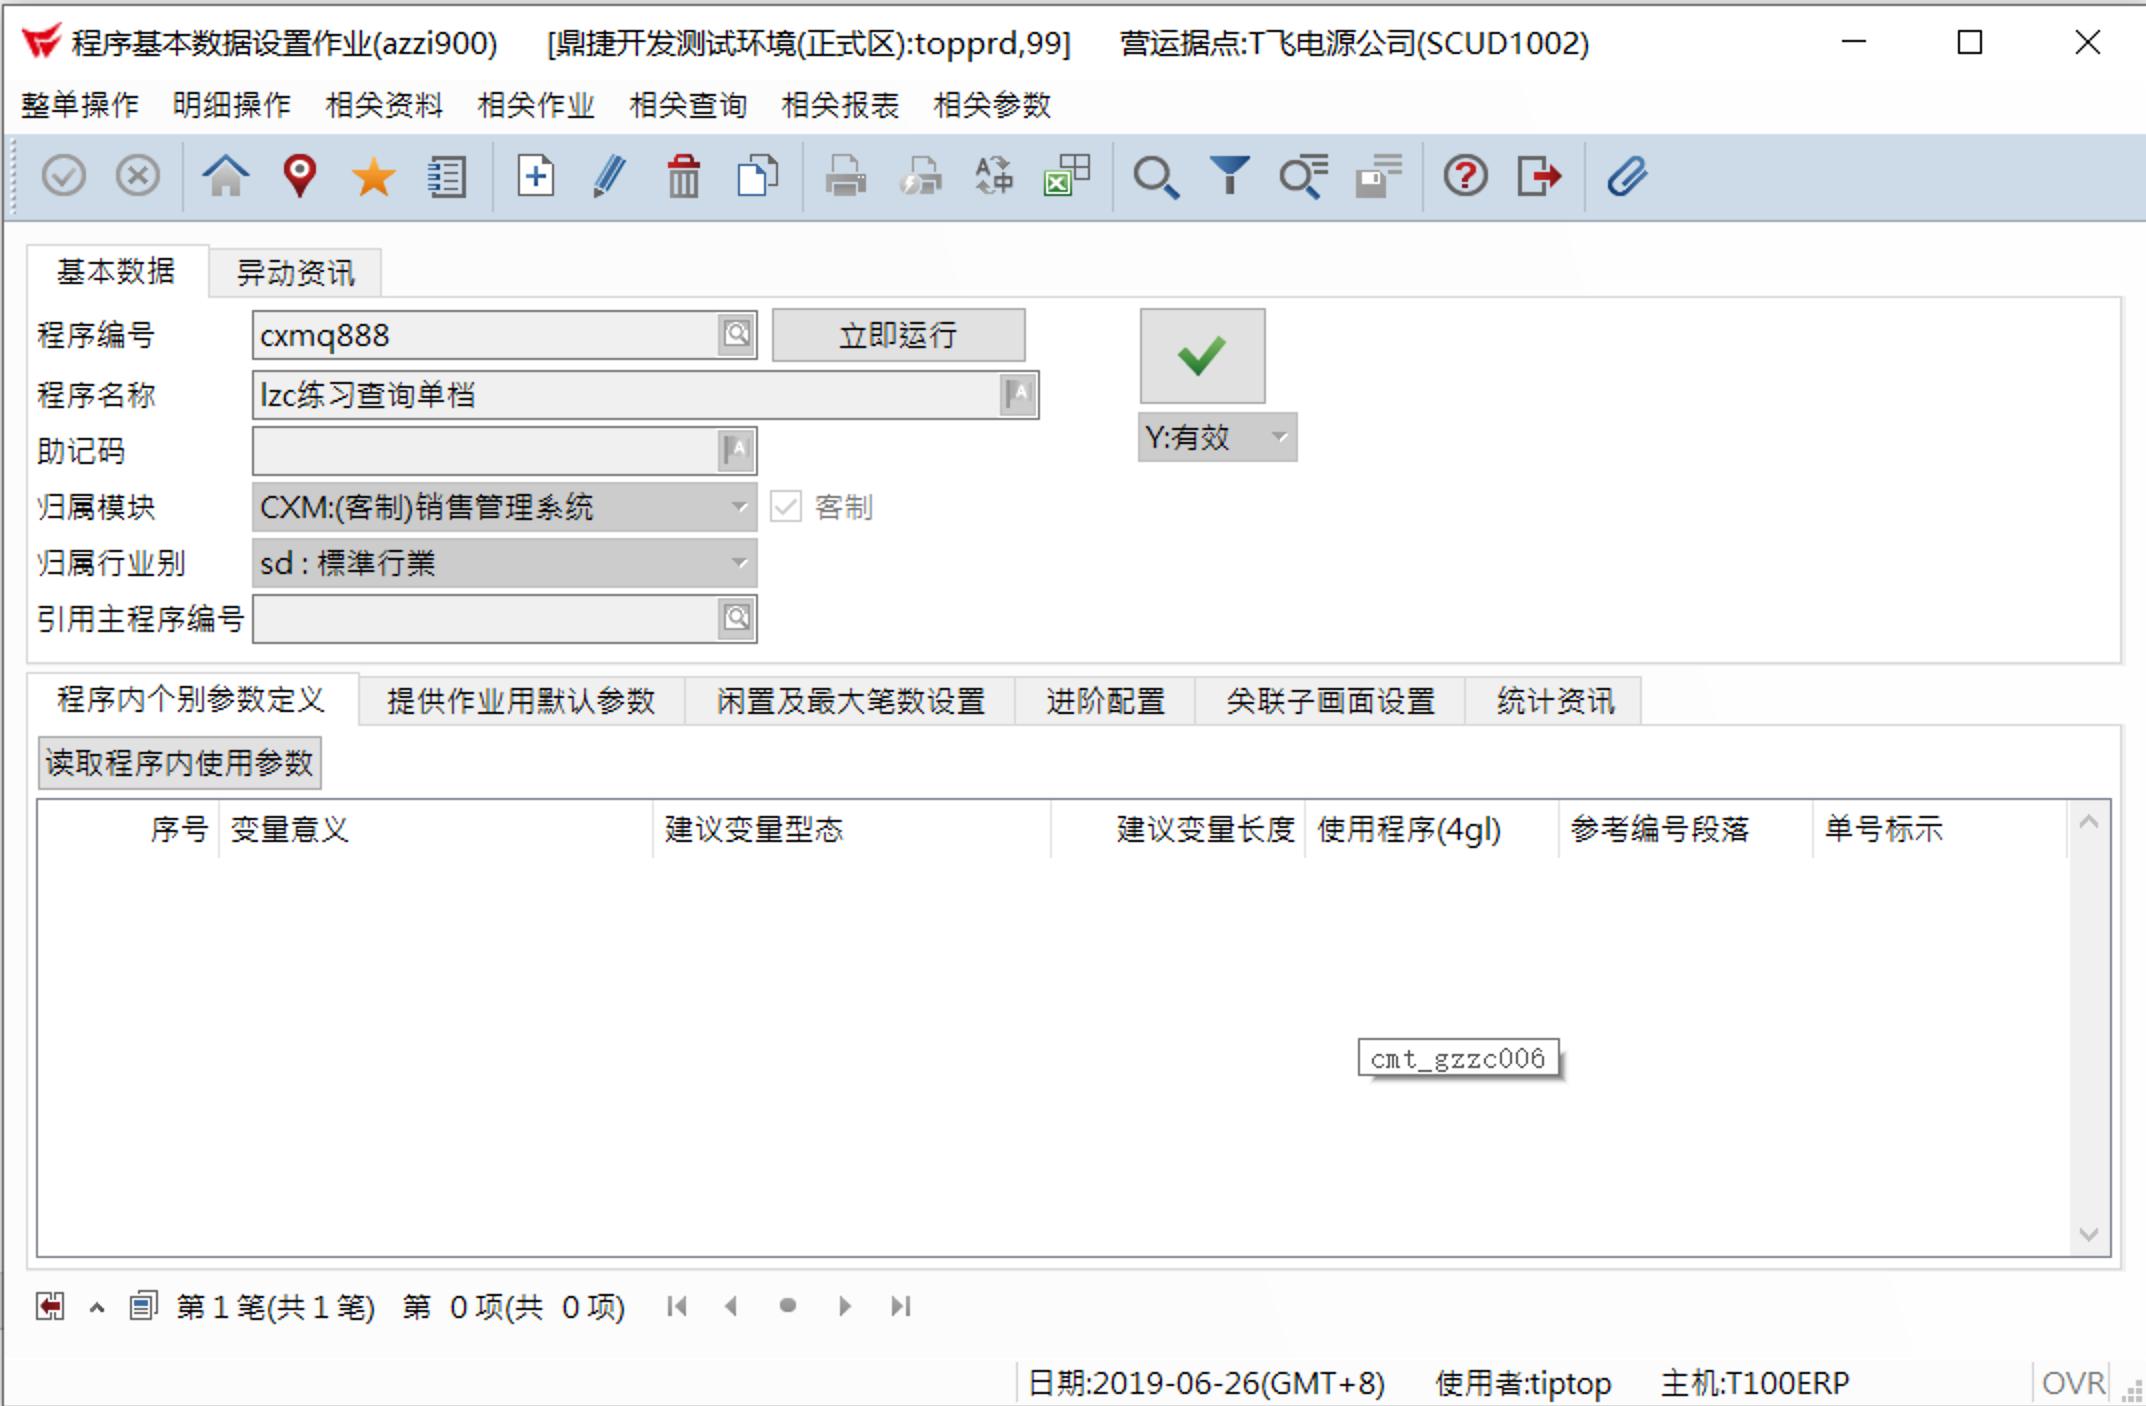Click the new record plus icon
This screenshot has height=1406, width=2146.
click(x=535, y=177)
